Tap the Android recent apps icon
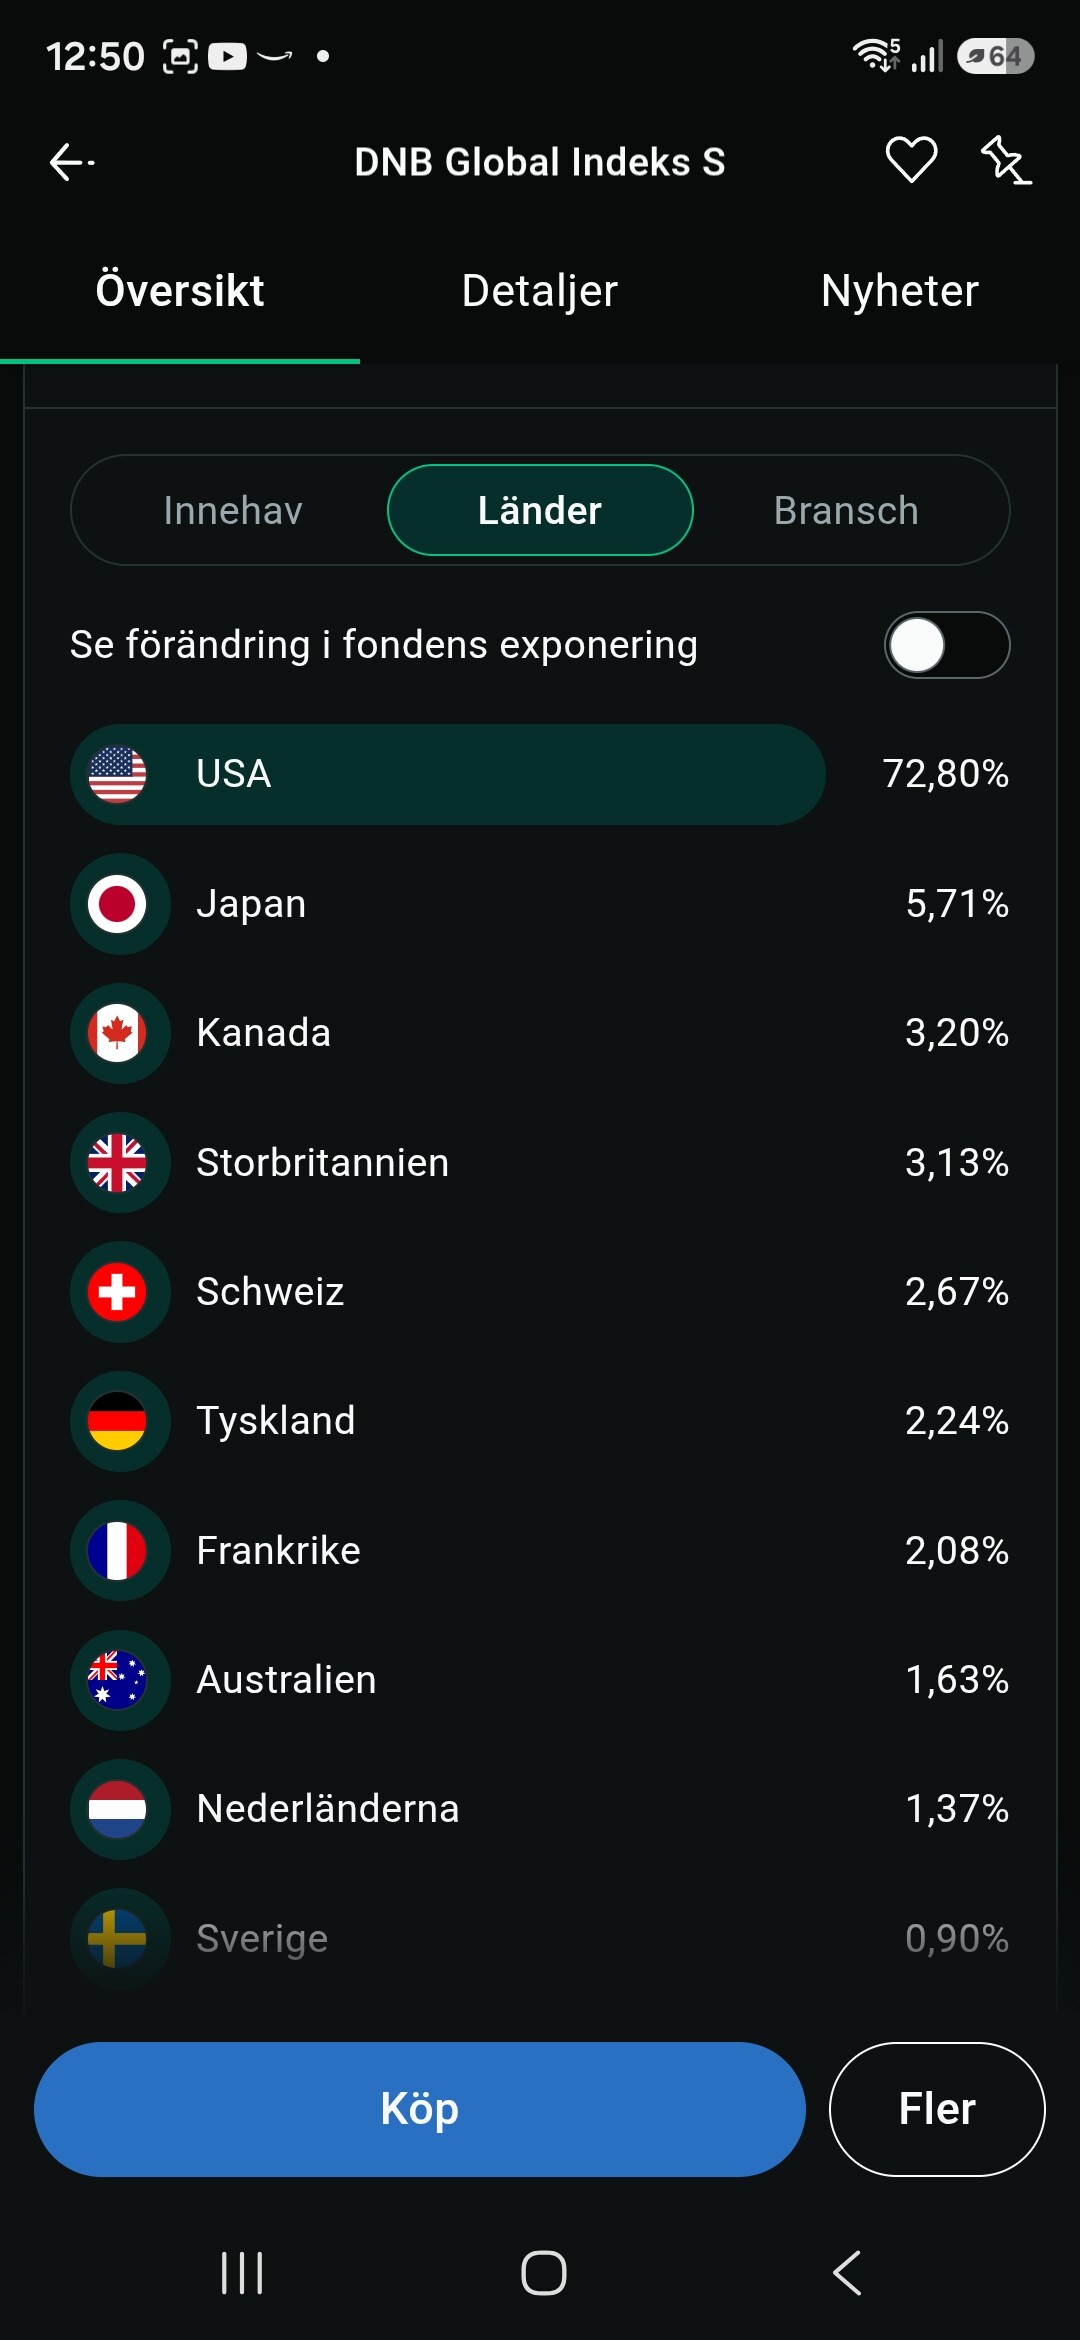The image size is (1080, 2340). point(242,2273)
